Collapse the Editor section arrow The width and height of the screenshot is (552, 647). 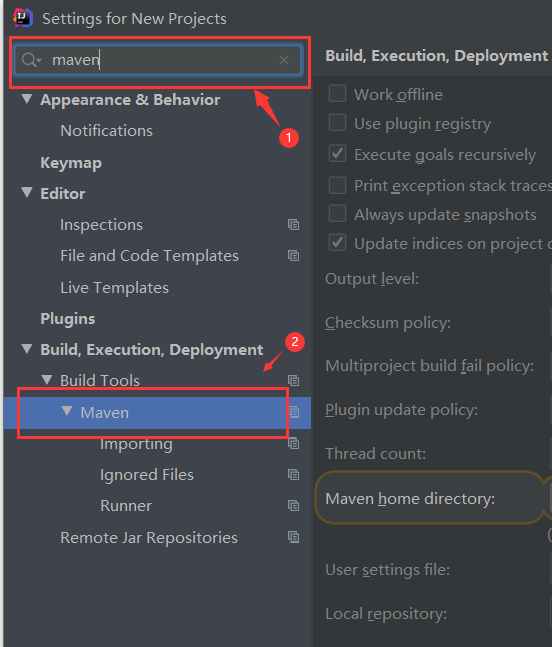pyautogui.click(x=27, y=192)
